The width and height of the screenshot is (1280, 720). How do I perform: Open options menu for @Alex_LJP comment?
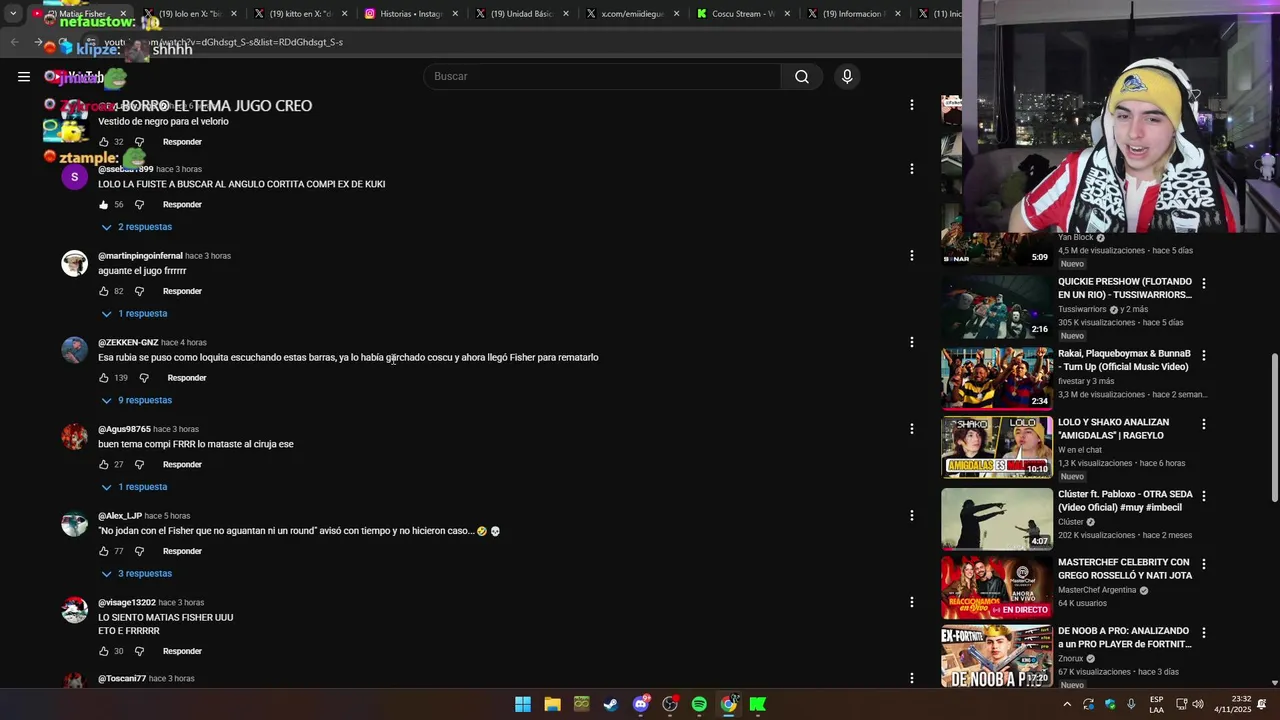click(911, 516)
